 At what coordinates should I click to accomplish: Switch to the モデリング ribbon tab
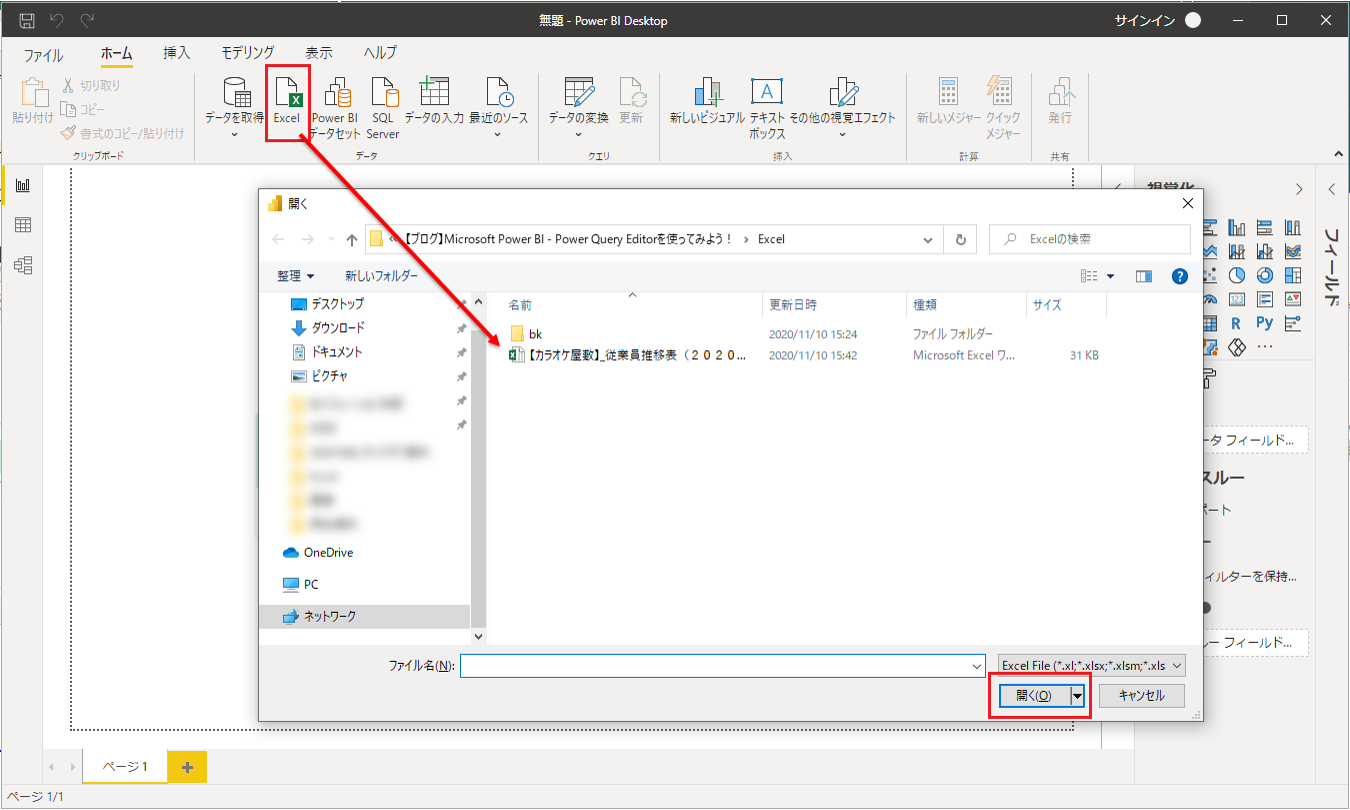(247, 53)
